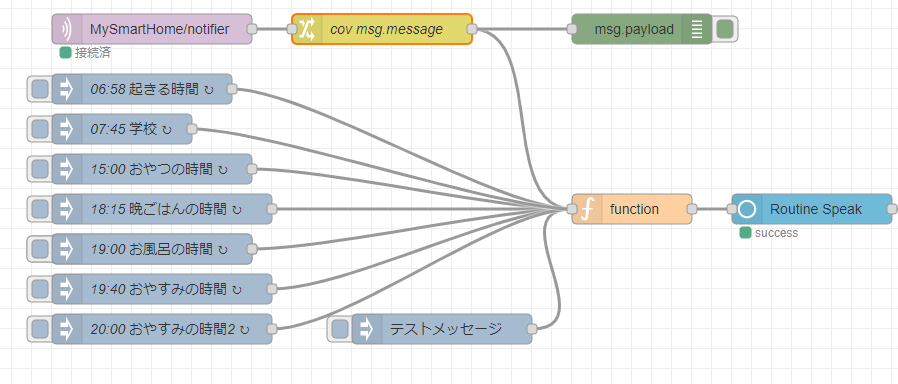Select the 20:00 おやすみの時間2 node label
The width and height of the screenshot is (898, 384).
coord(170,329)
